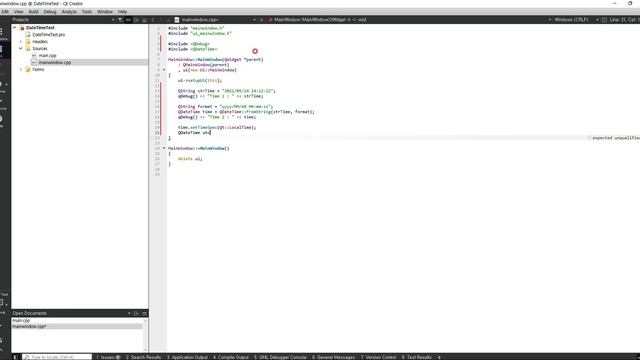Open the 7 Version Control pane
Image resolution: width=640 pixels, height=360 pixels.
[x=378, y=357]
